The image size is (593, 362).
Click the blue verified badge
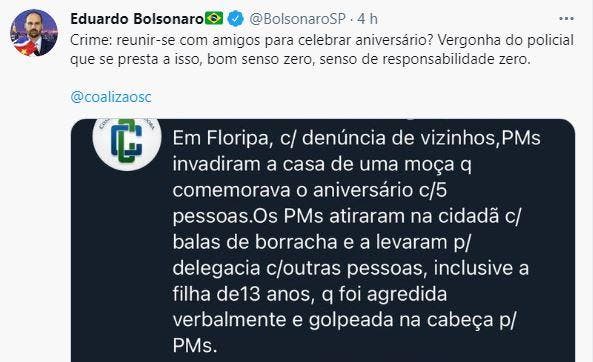point(236,19)
